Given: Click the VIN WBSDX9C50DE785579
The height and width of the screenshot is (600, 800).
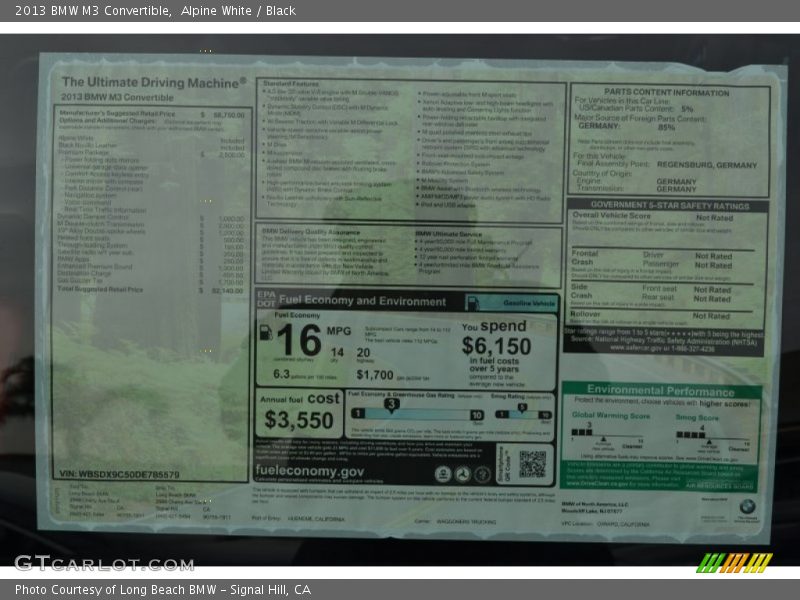Looking at the screenshot, I should (x=119, y=474).
